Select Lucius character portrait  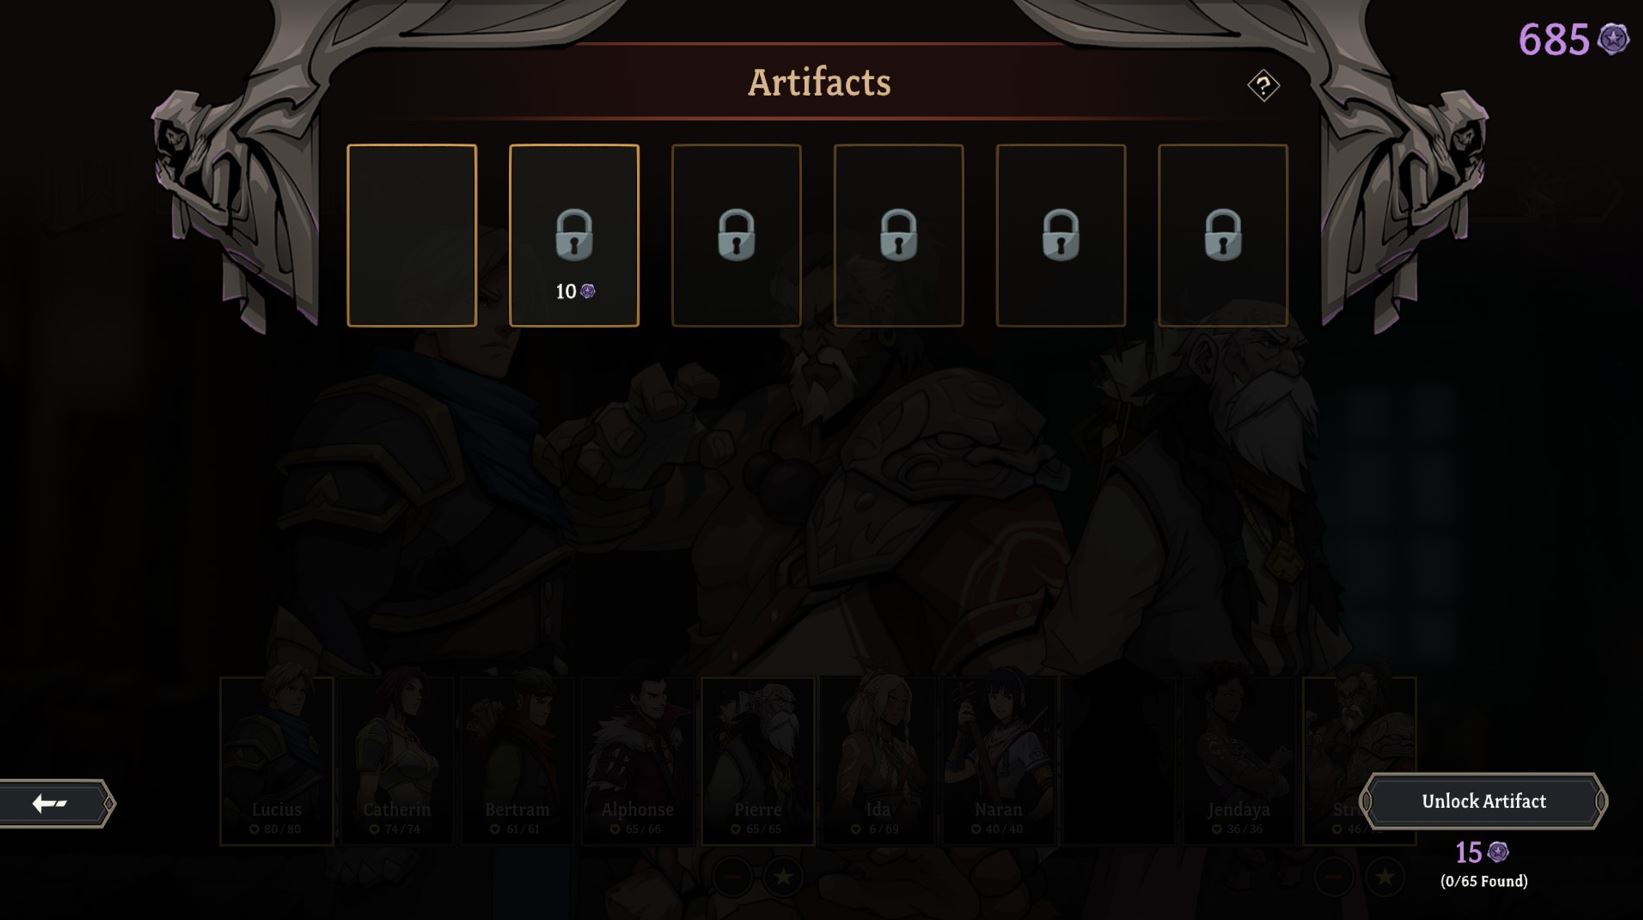point(277,761)
